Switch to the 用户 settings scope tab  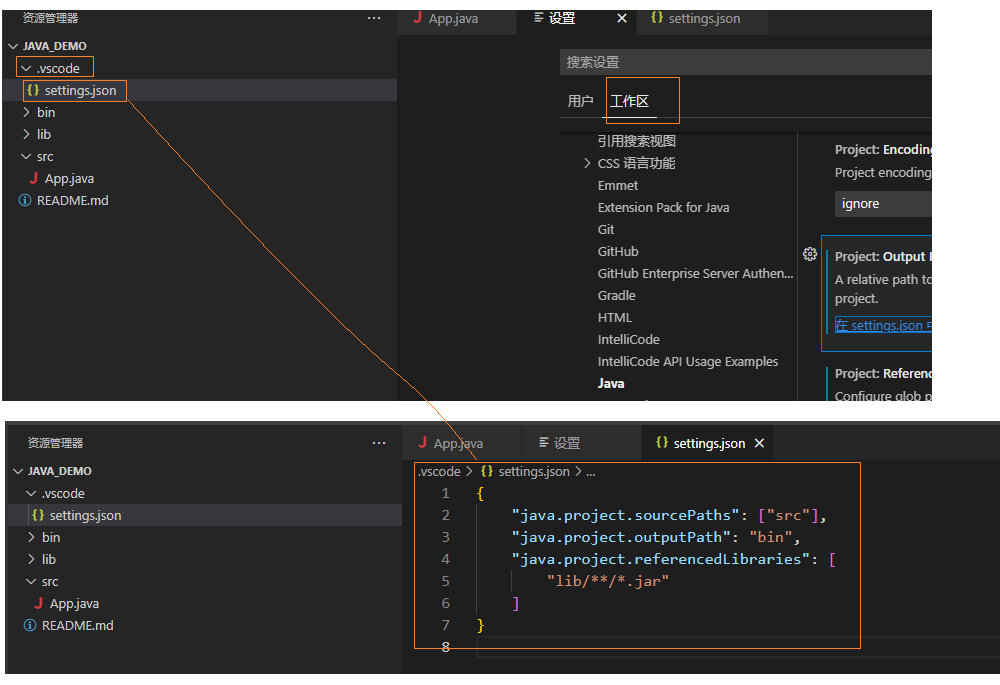pos(580,100)
